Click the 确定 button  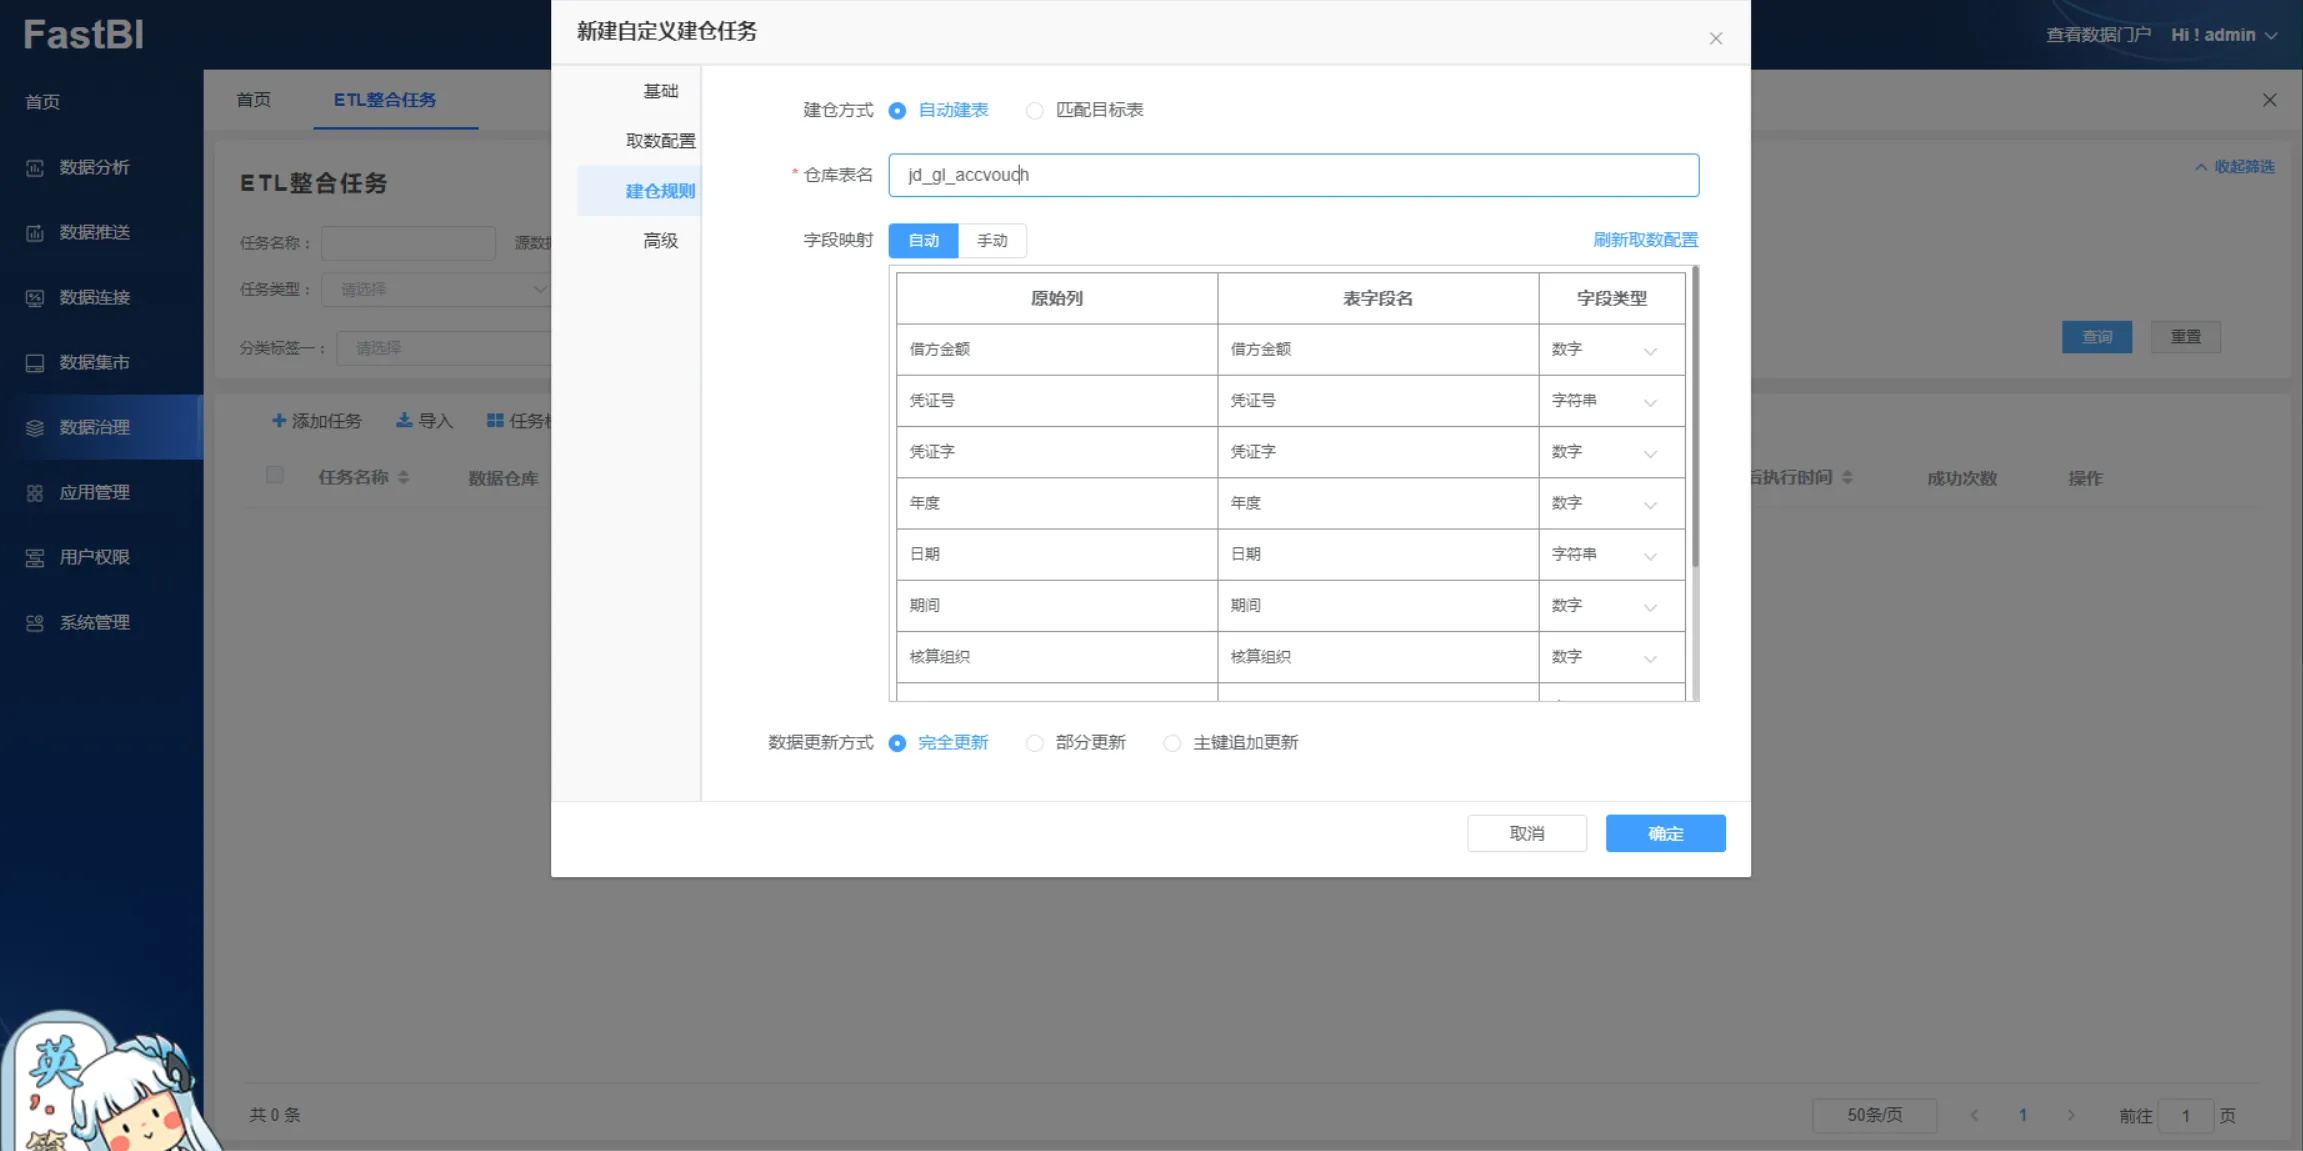pyautogui.click(x=1666, y=834)
